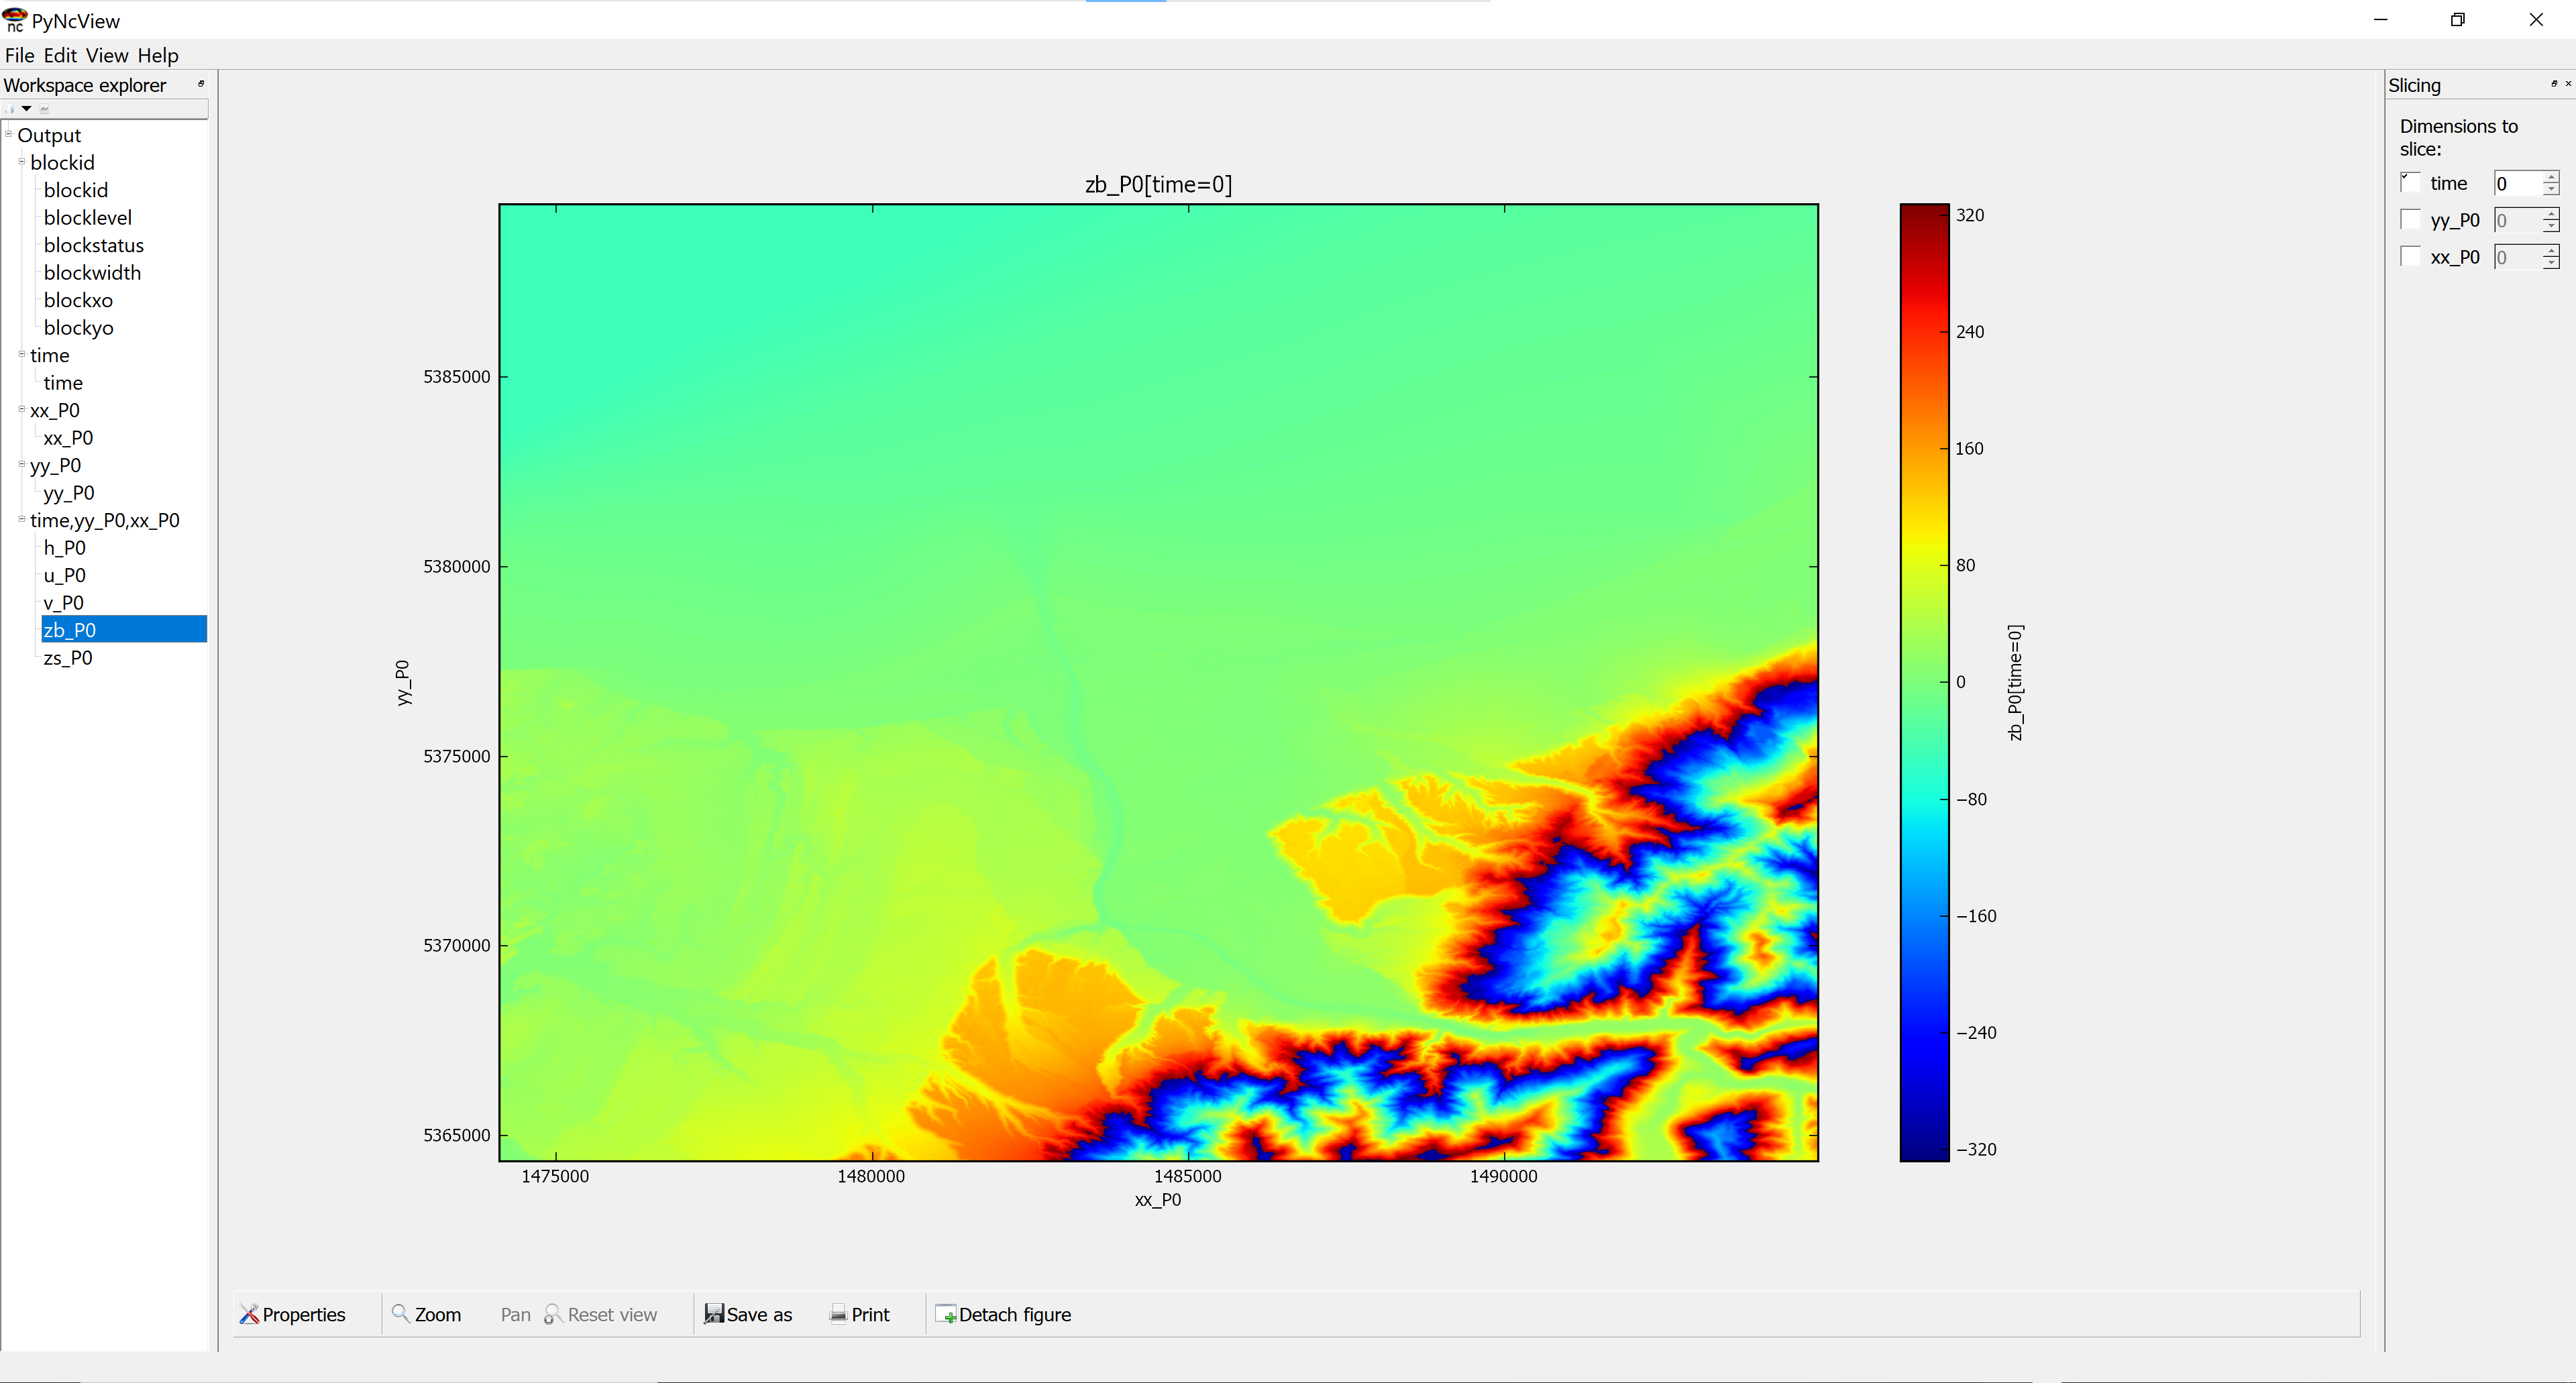Click Save as disk icon
Screen dimensions: 2576x1383
coord(713,1314)
